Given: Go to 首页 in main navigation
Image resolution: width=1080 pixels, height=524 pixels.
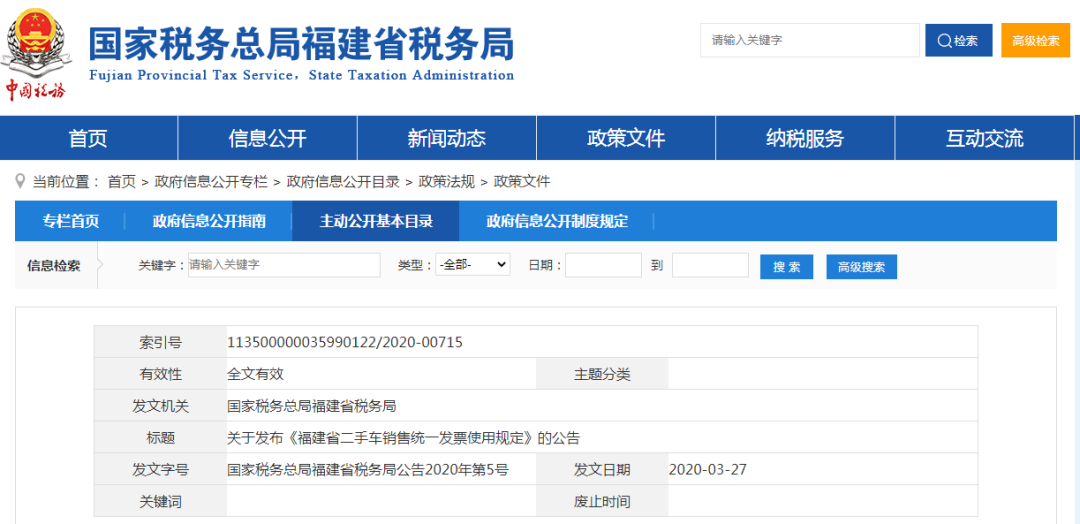Looking at the screenshot, I should [x=89, y=138].
